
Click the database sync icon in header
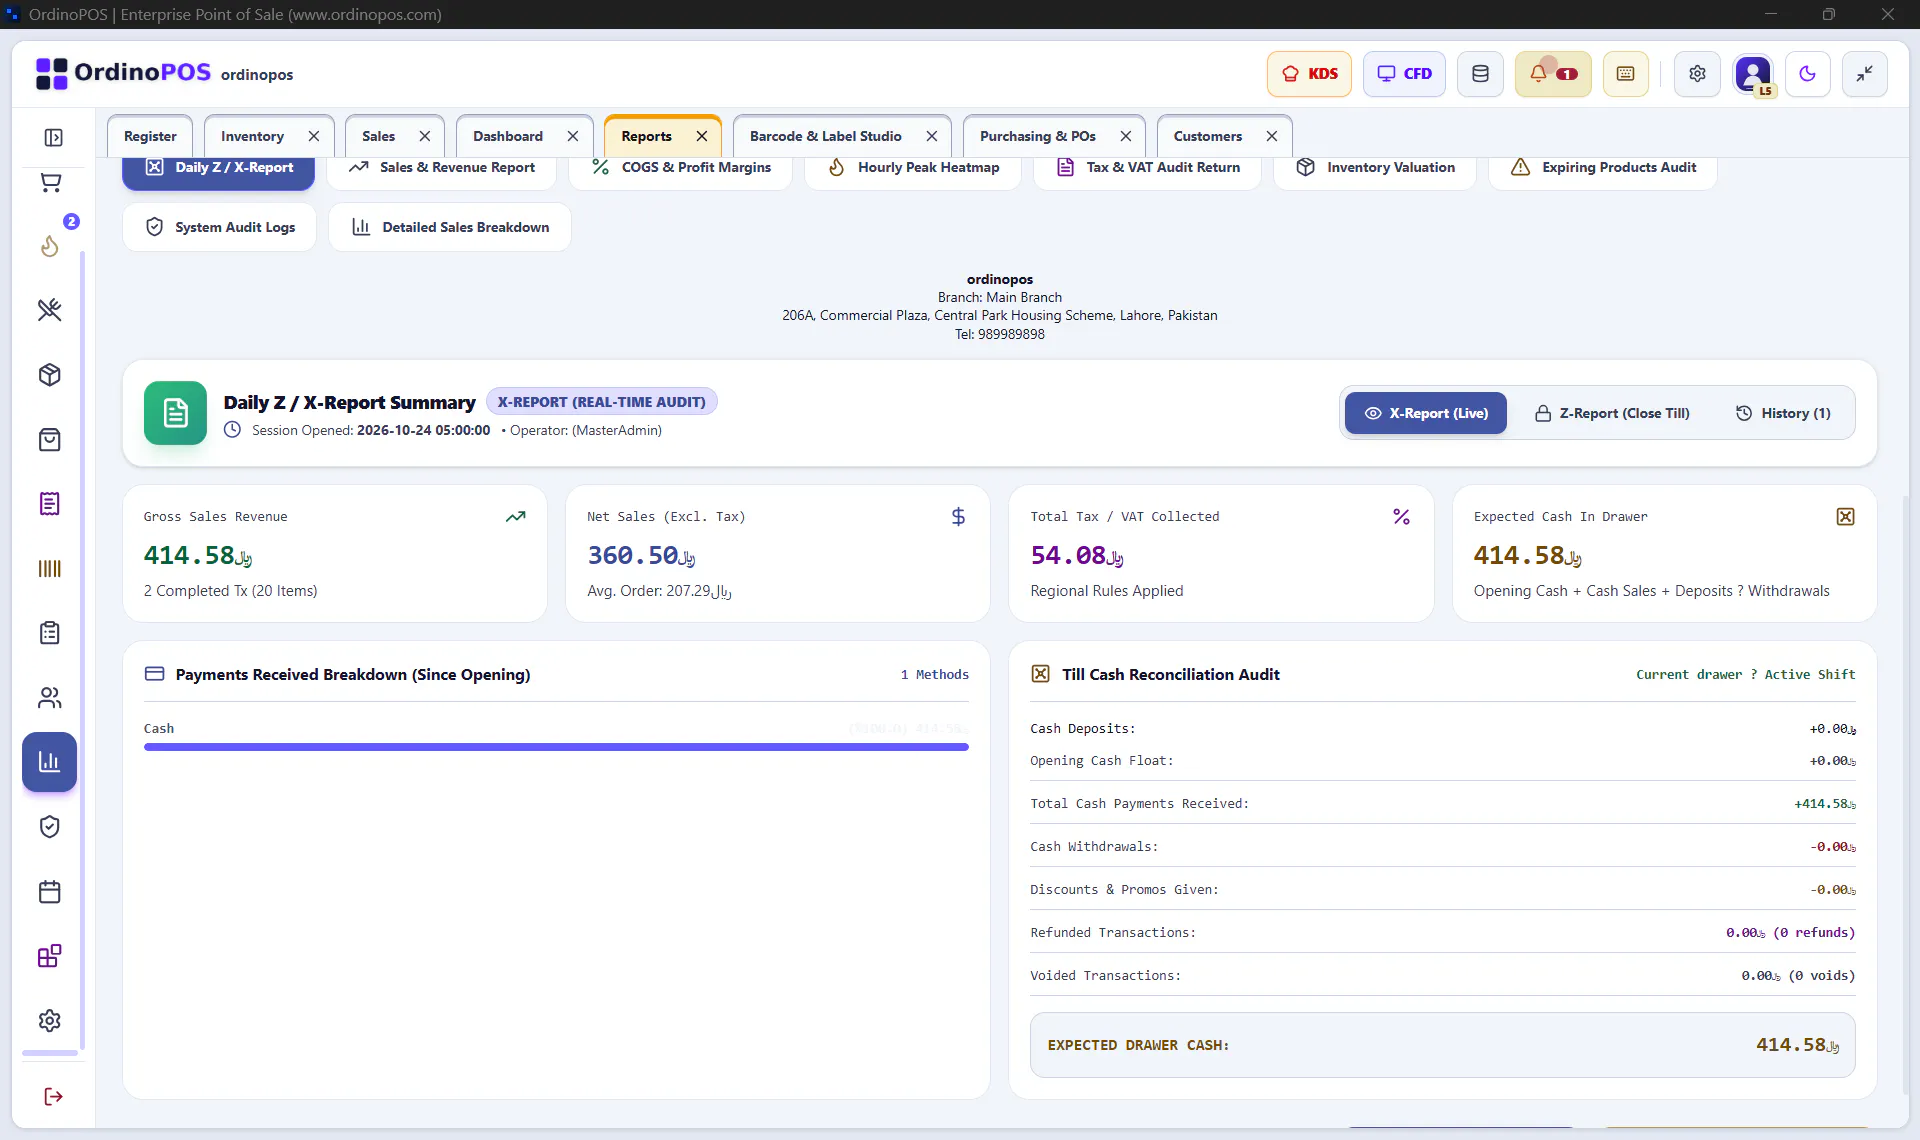tap(1480, 74)
